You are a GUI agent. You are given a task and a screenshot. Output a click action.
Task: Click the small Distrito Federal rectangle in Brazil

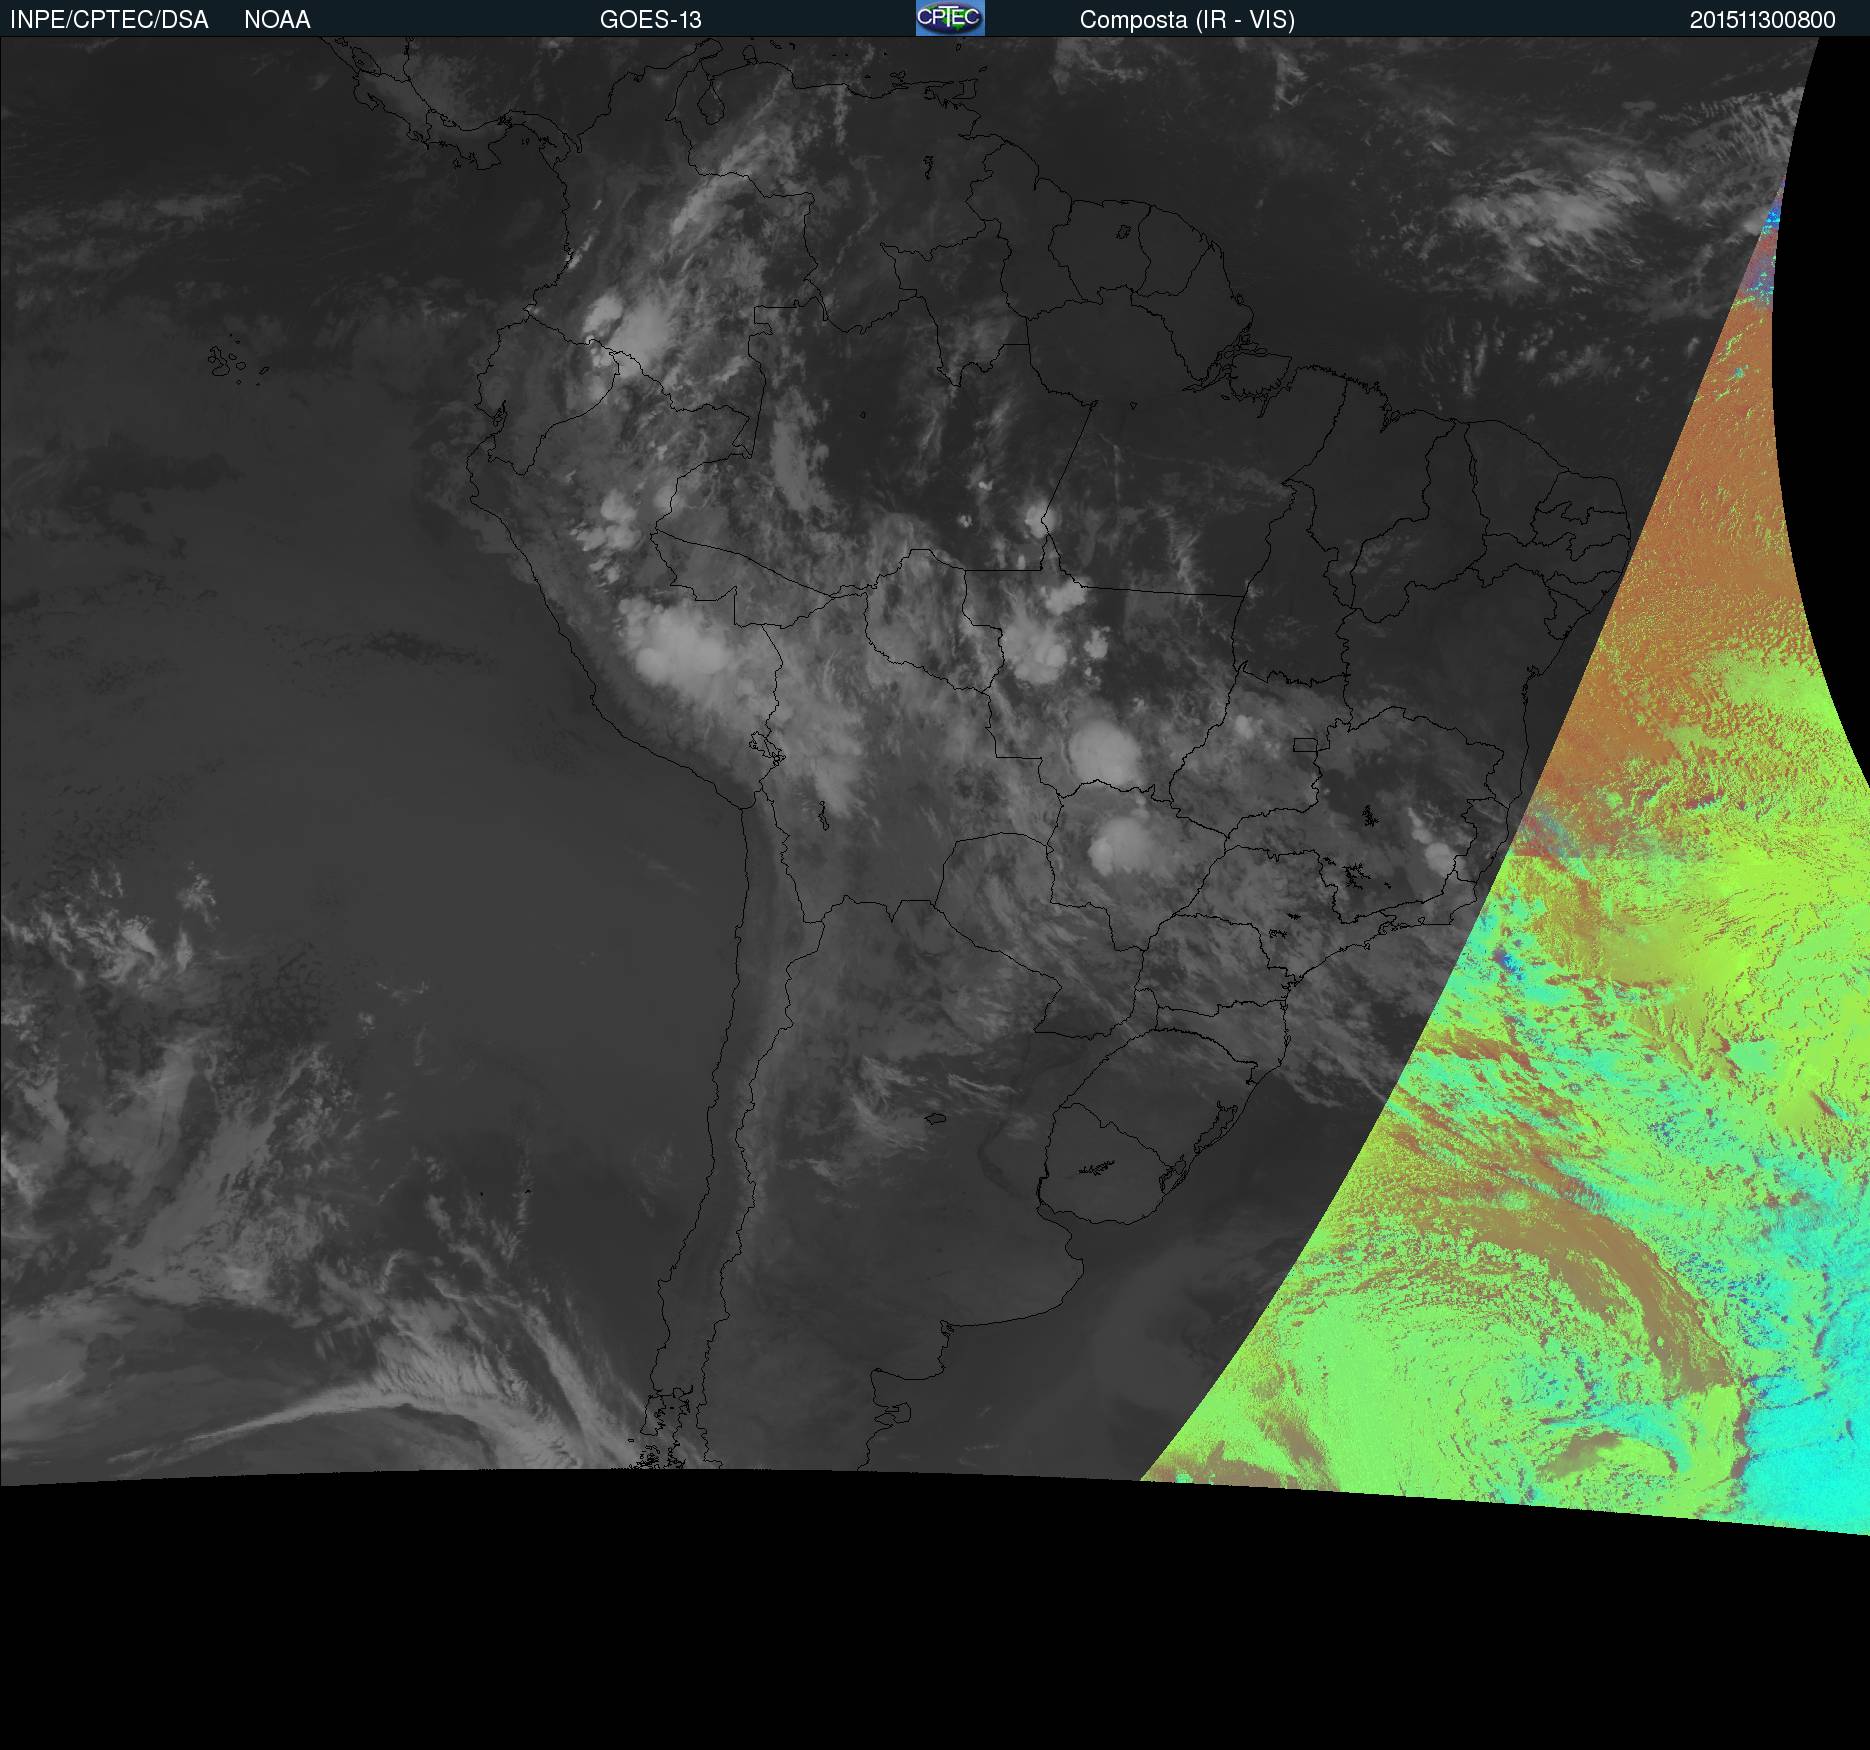tap(1304, 745)
